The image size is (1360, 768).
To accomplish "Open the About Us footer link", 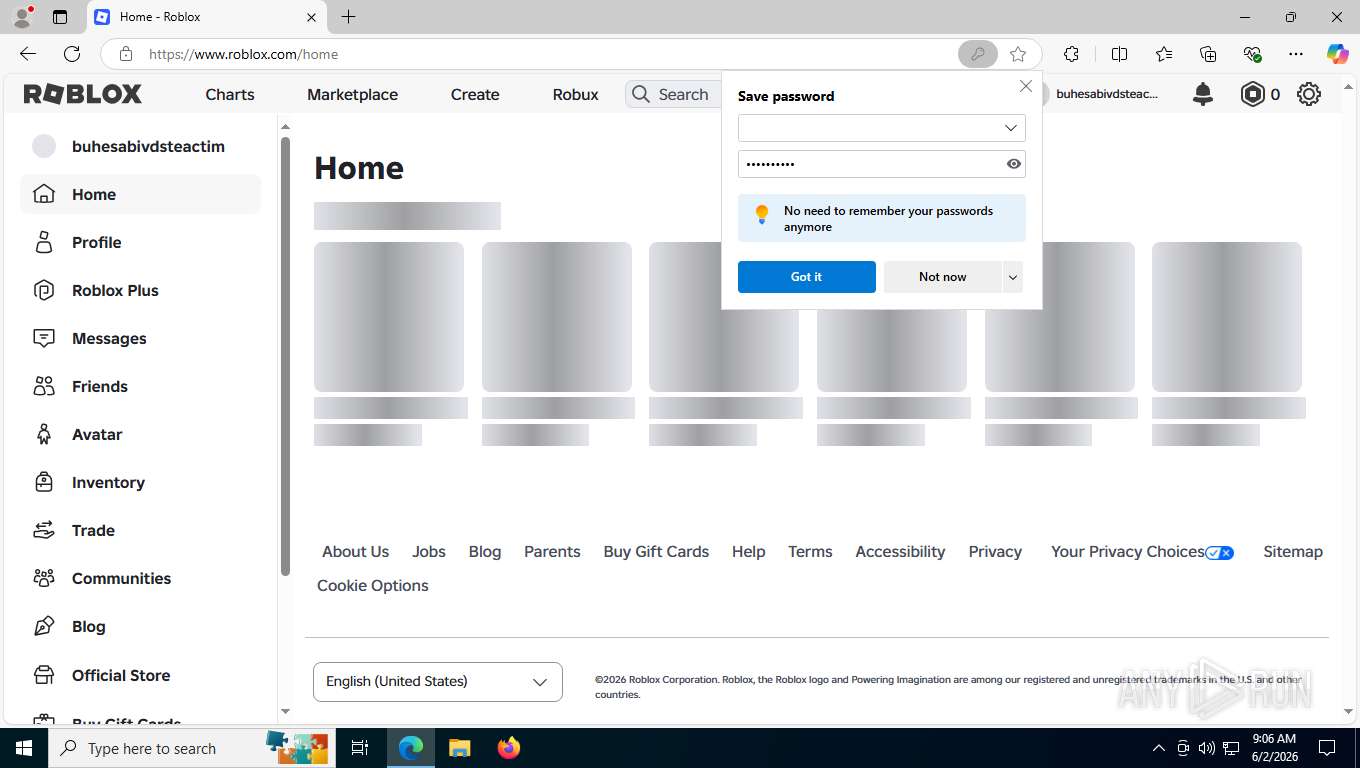I will pos(355,551).
